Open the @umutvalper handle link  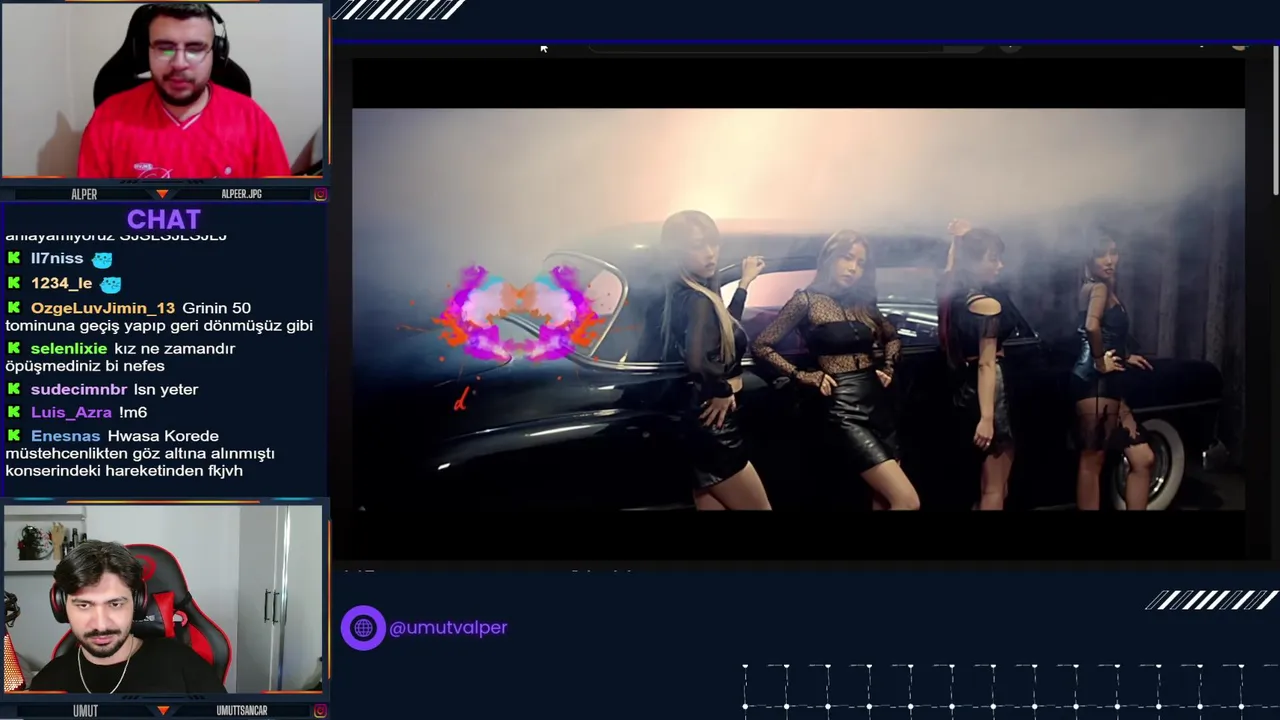[448, 628]
